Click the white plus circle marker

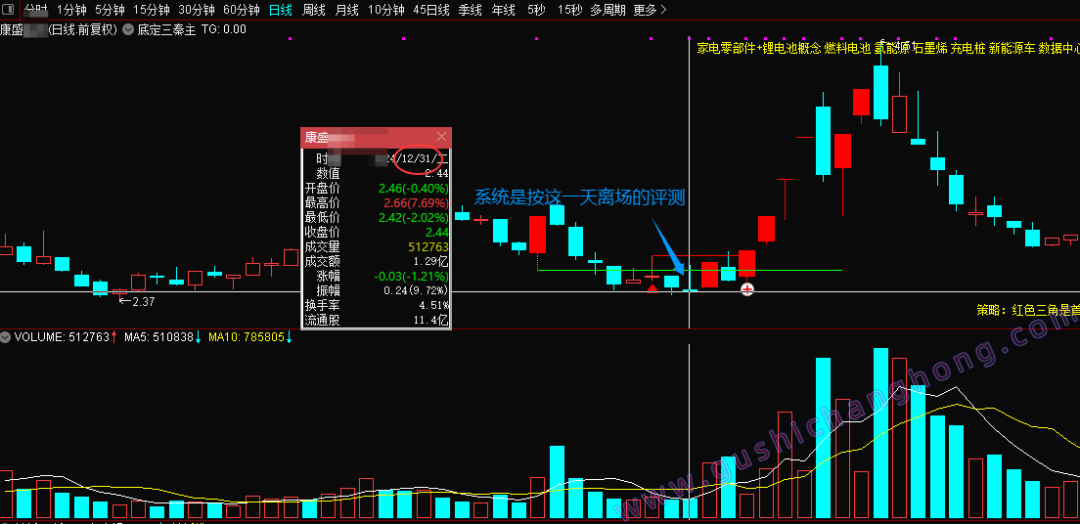(x=747, y=289)
